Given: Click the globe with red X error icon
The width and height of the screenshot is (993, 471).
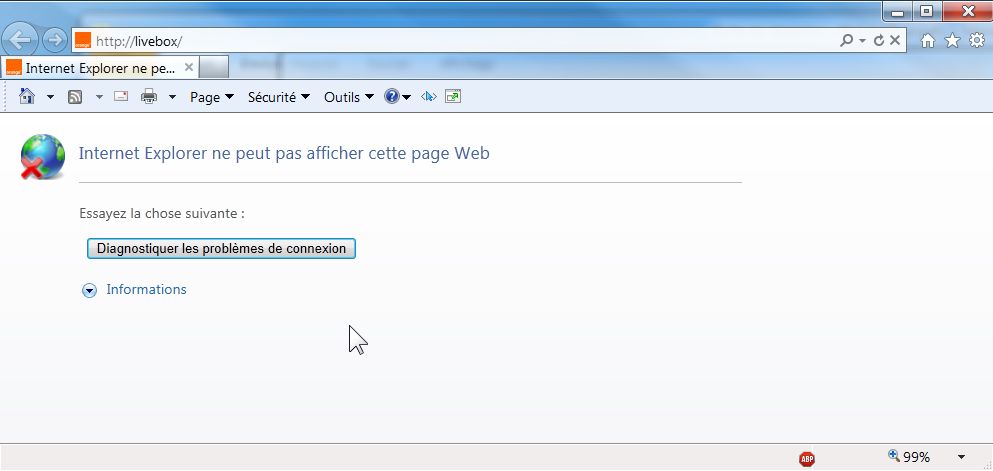Looking at the screenshot, I should pyautogui.click(x=42, y=156).
